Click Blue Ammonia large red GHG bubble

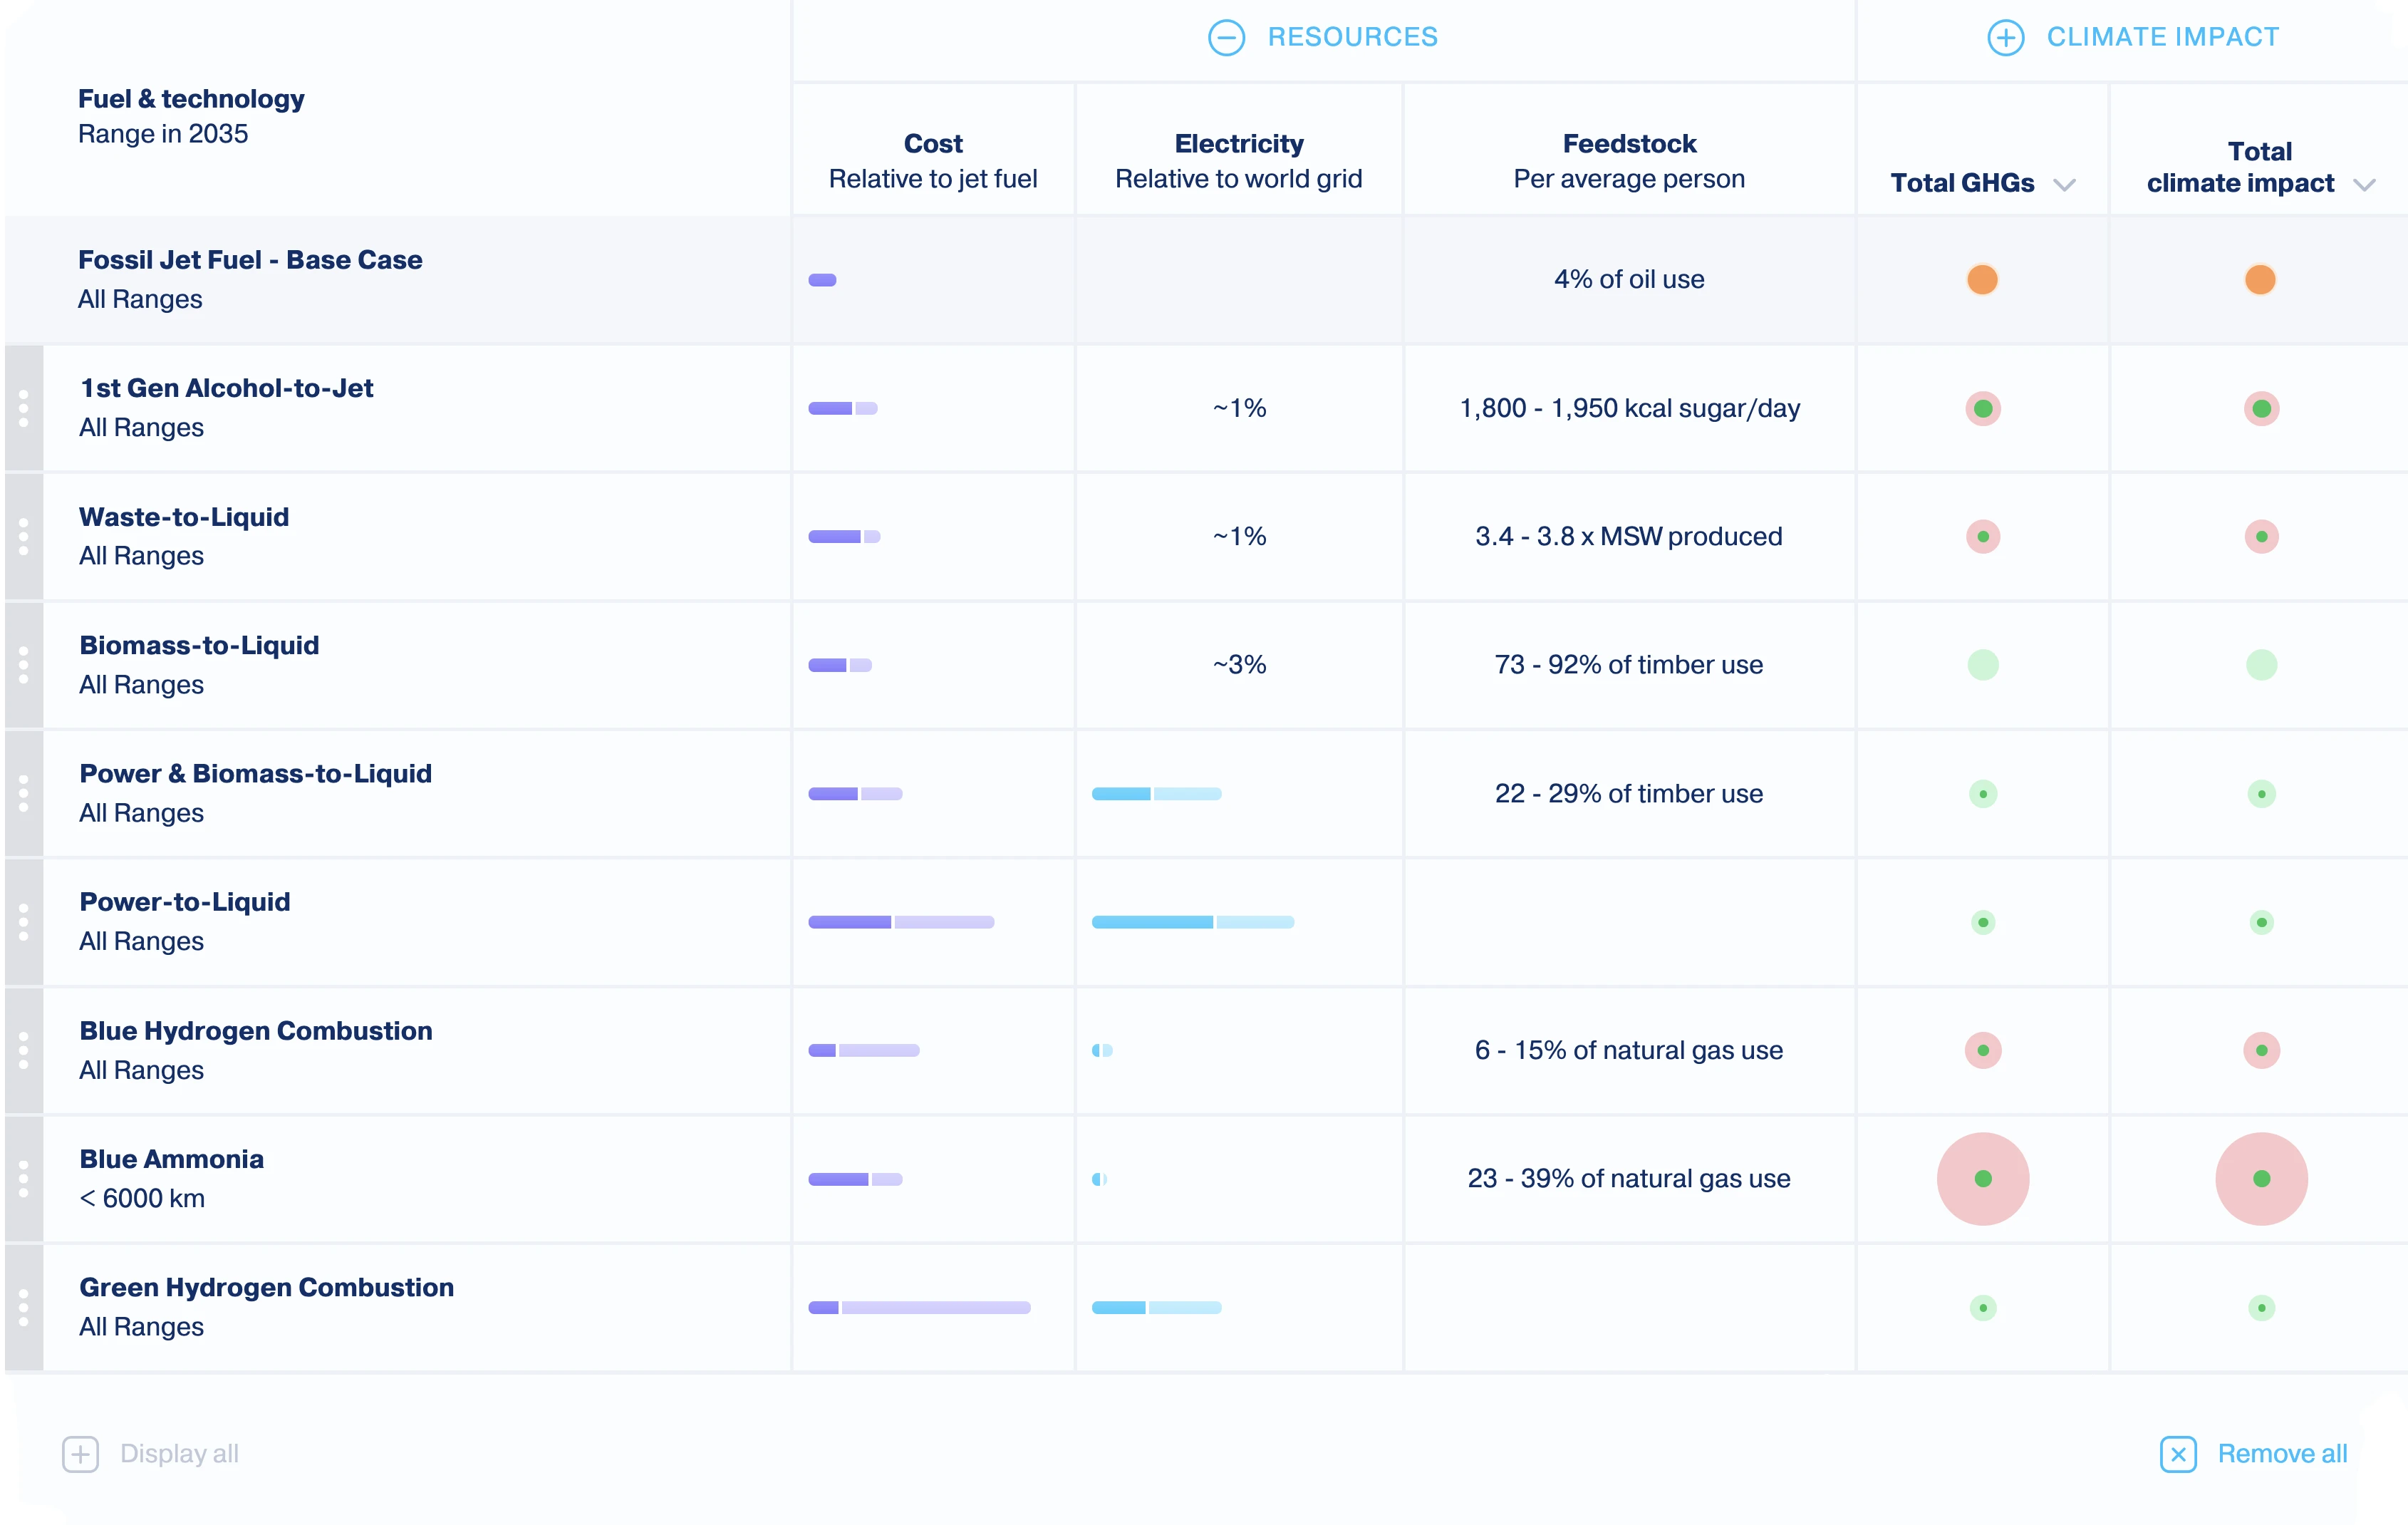(1983, 1179)
